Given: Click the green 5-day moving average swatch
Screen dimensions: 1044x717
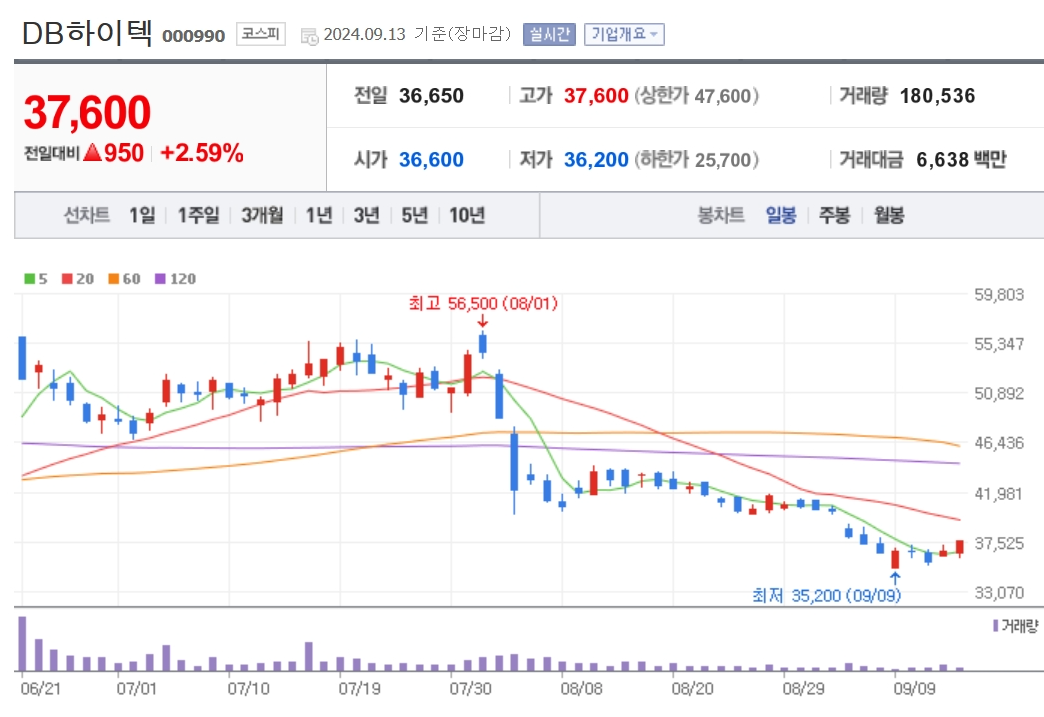Looking at the screenshot, I should [x=29, y=279].
